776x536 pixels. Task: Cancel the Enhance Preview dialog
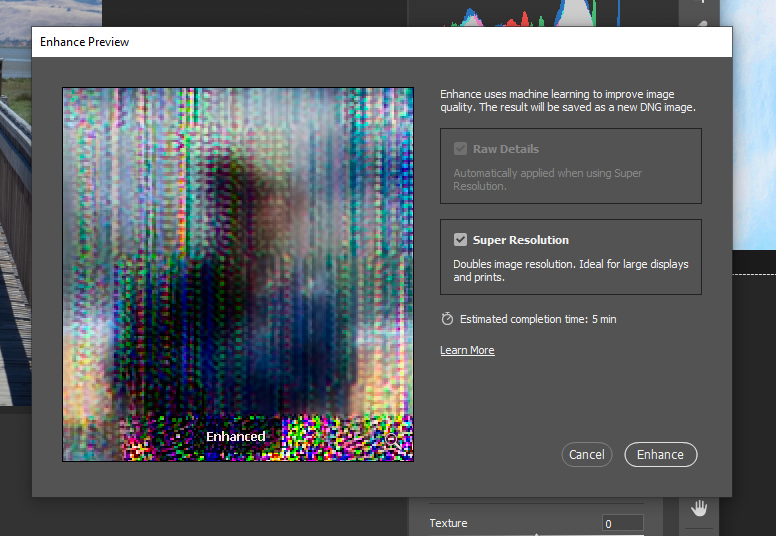(586, 454)
